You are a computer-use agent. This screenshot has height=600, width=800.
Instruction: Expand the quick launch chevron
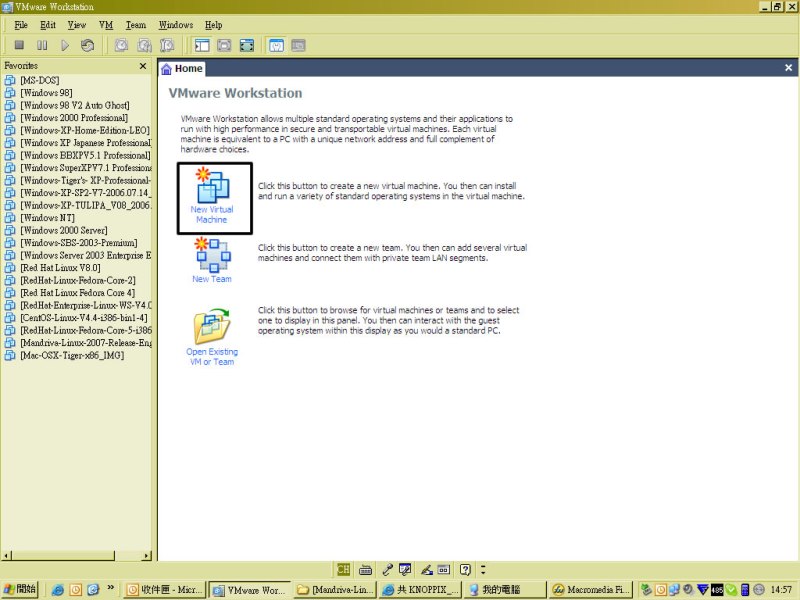point(110,588)
